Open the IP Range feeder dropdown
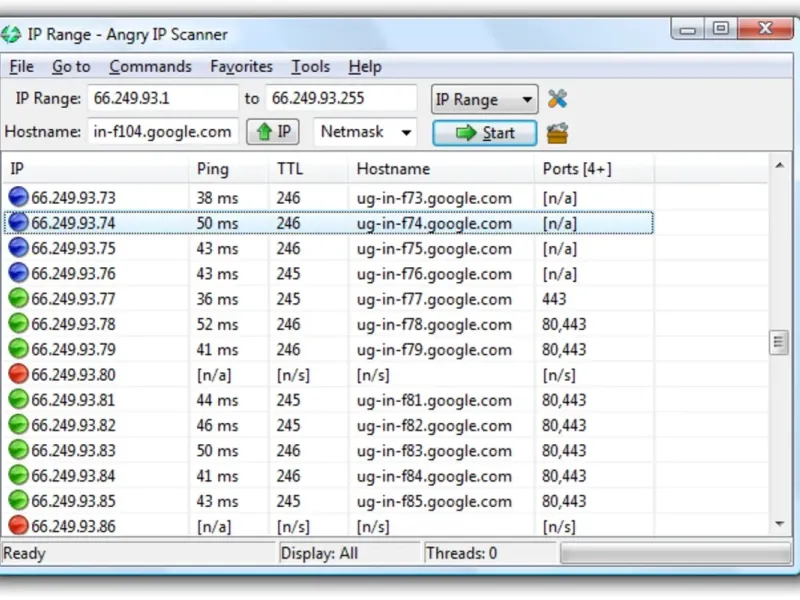800x600 pixels. (x=485, y=99)
